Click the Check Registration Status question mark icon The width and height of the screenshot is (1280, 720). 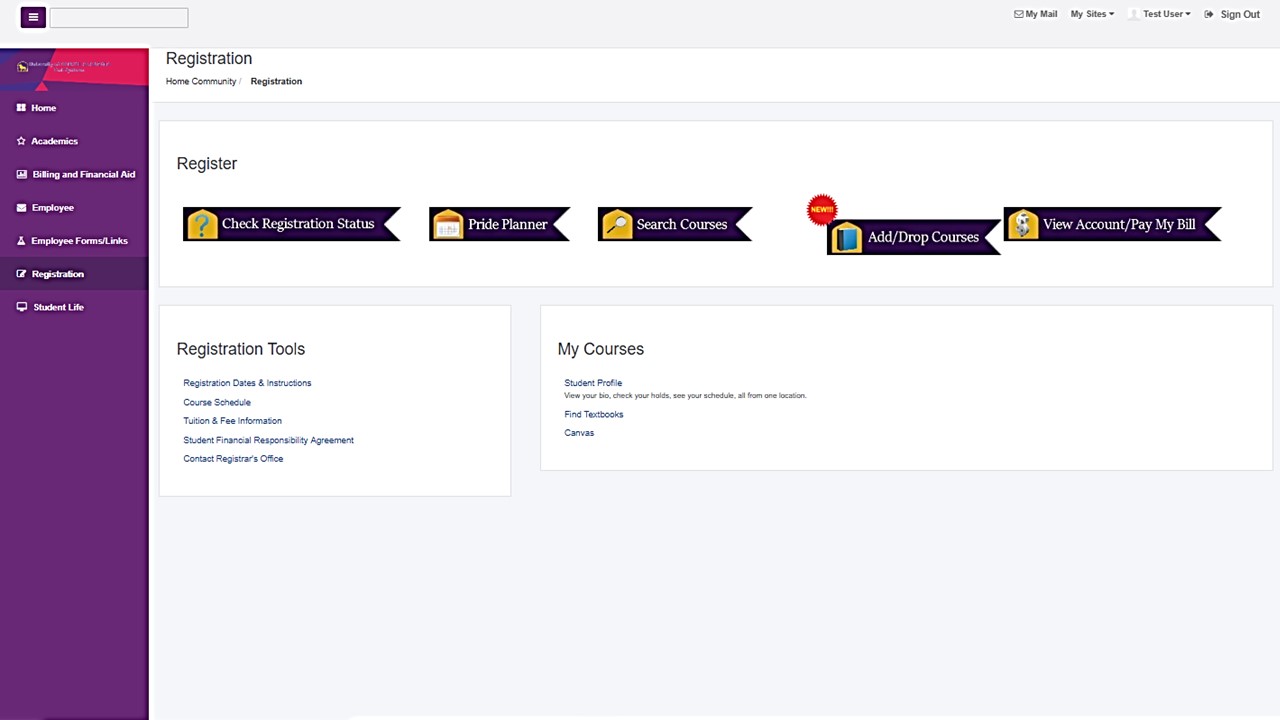pyautogui.click(x=202, y=224)
